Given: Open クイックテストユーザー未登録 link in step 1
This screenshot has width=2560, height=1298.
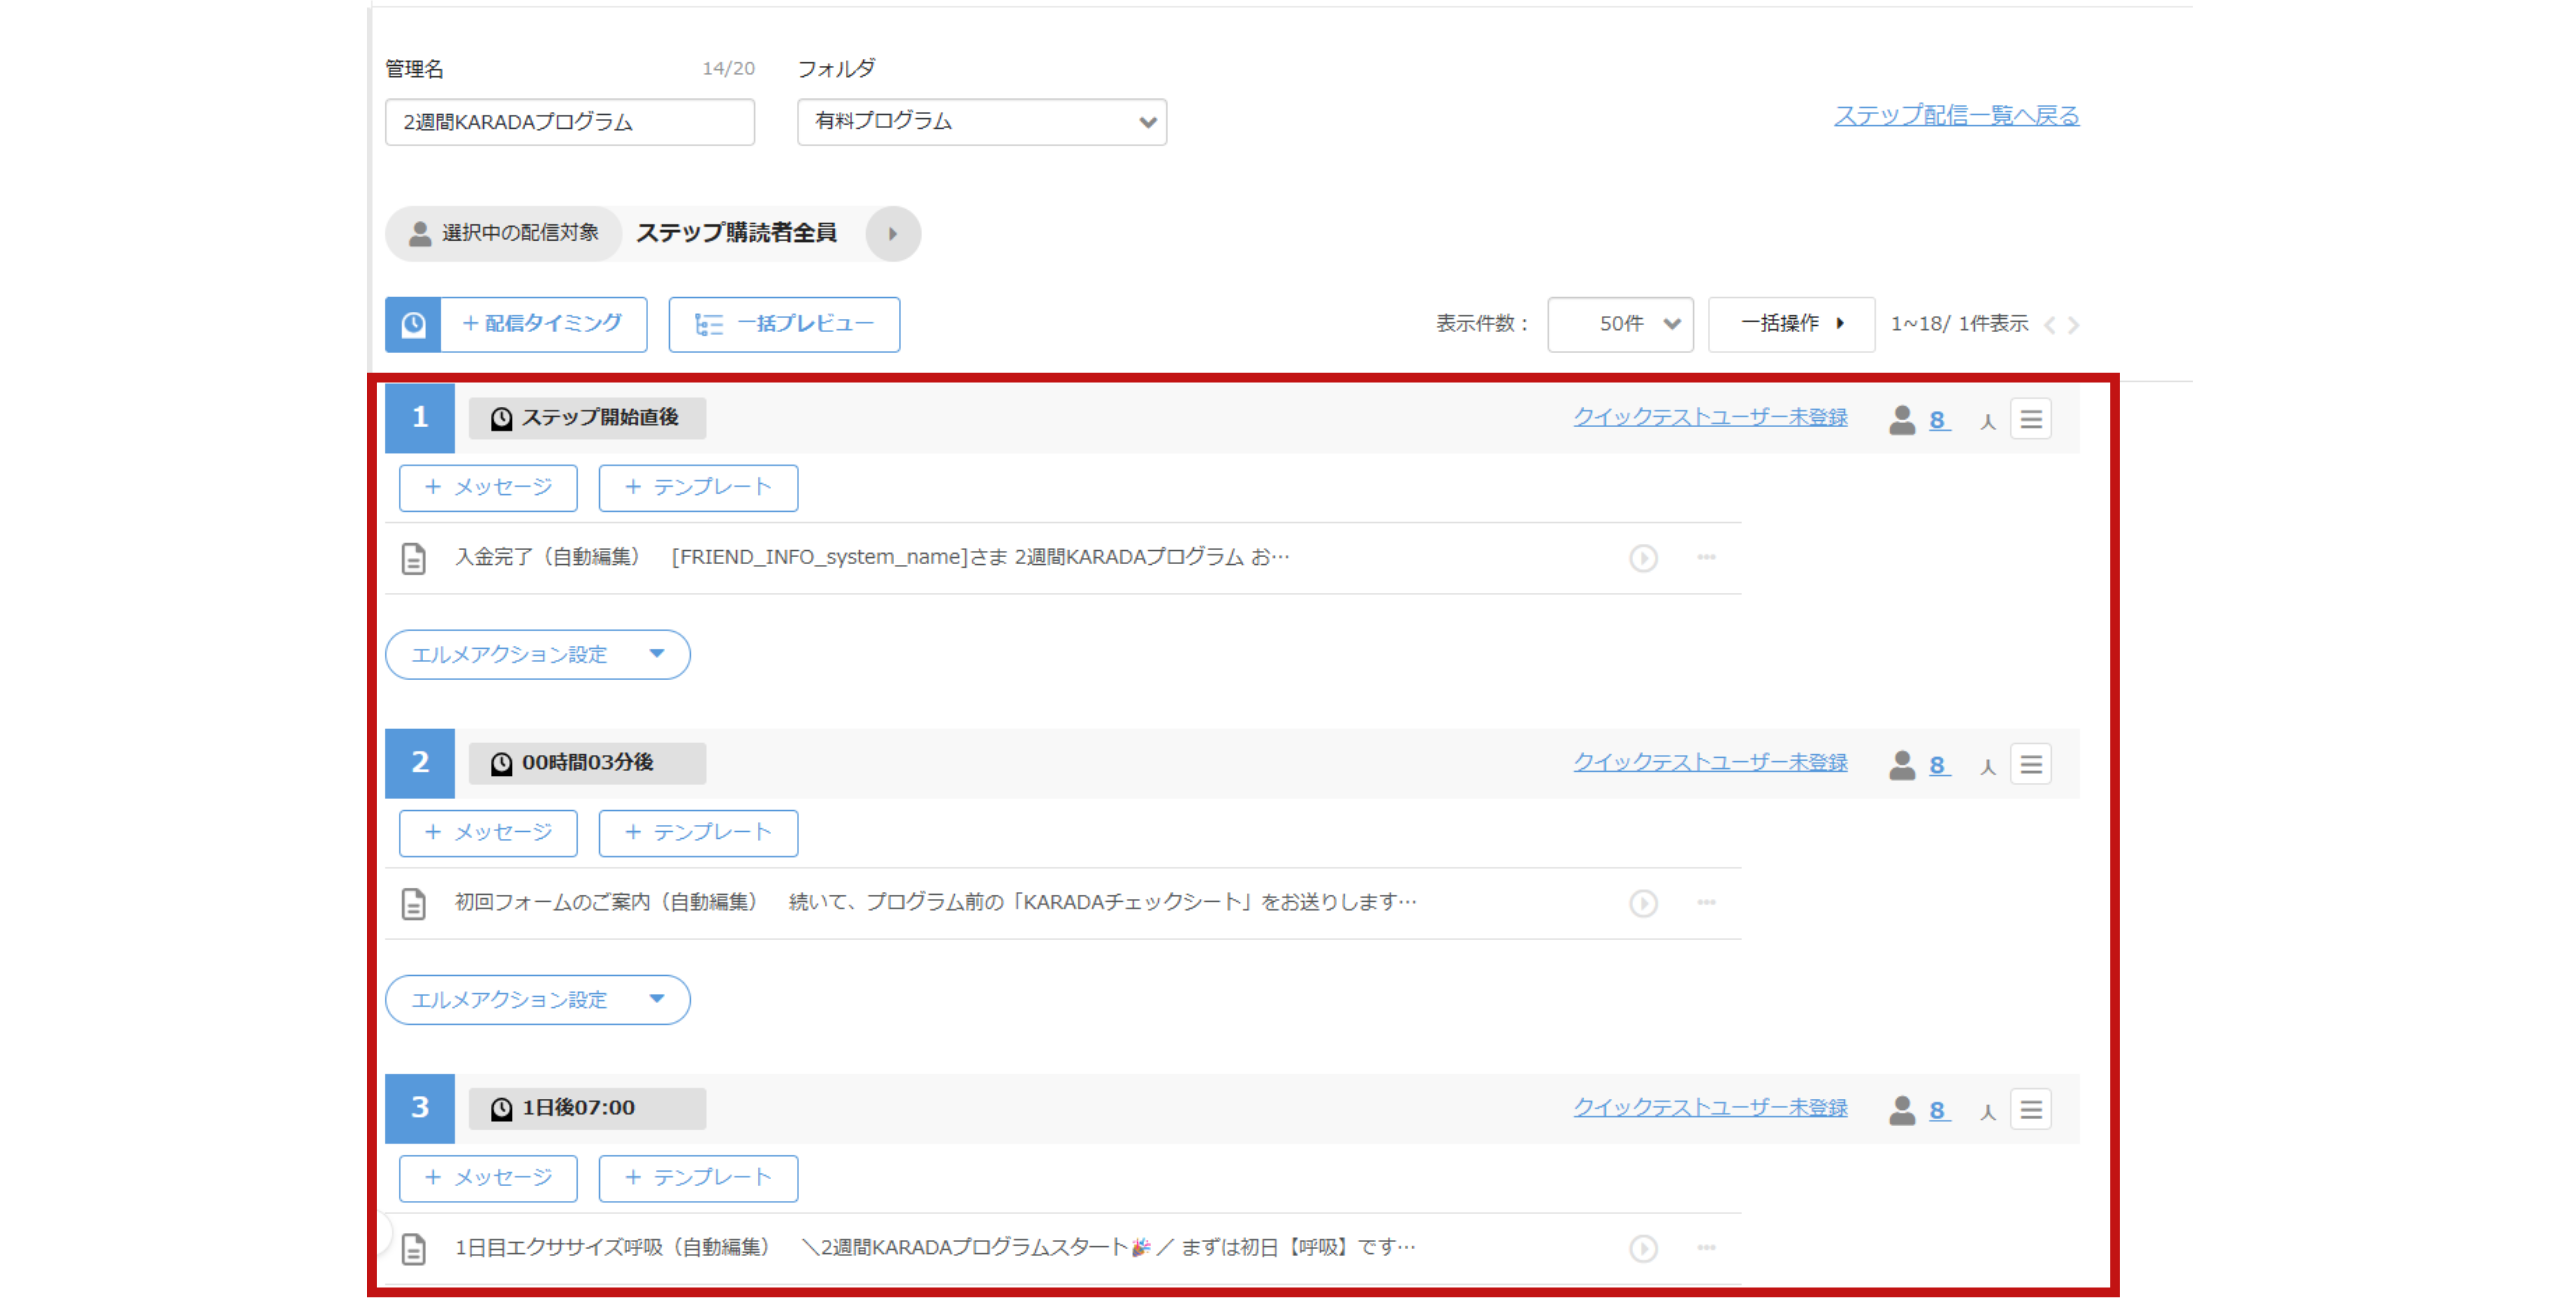Looking at the screenshot, I should (1710, 417).
